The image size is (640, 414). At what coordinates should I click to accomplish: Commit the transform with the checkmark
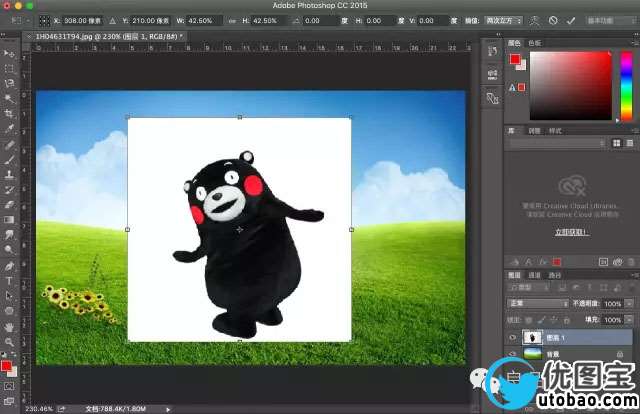571,20
